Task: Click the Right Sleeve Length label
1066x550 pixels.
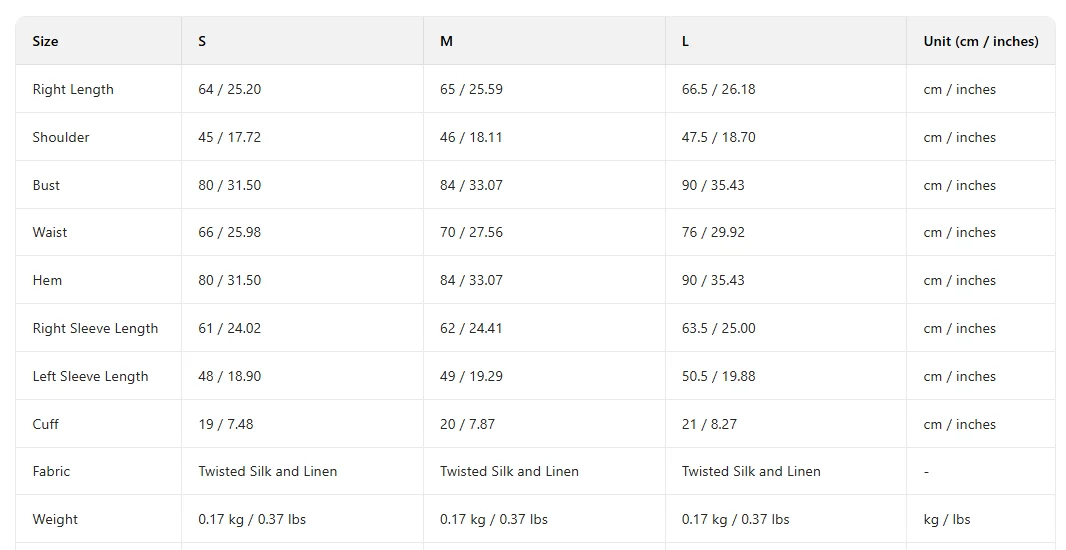Action: [x=95, y=328]
